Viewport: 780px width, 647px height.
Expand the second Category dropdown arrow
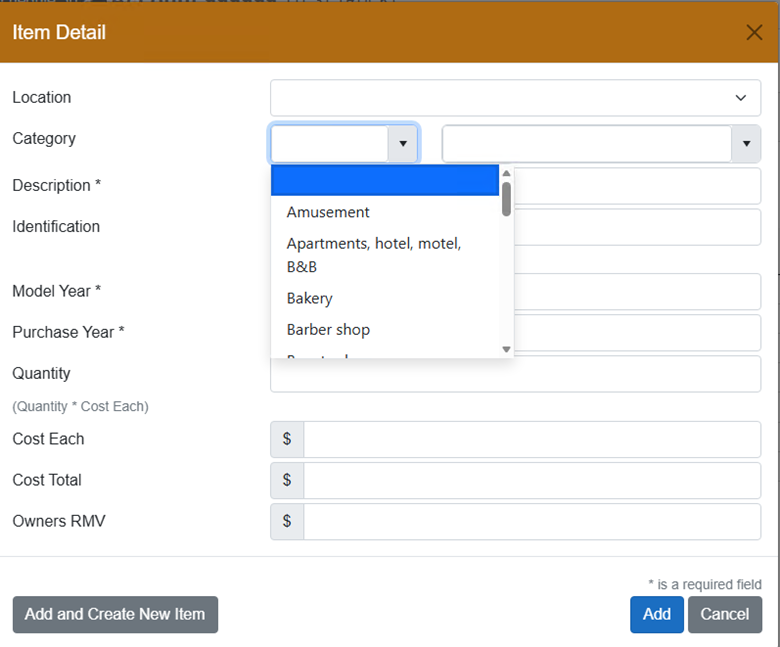tap(745, 144)
